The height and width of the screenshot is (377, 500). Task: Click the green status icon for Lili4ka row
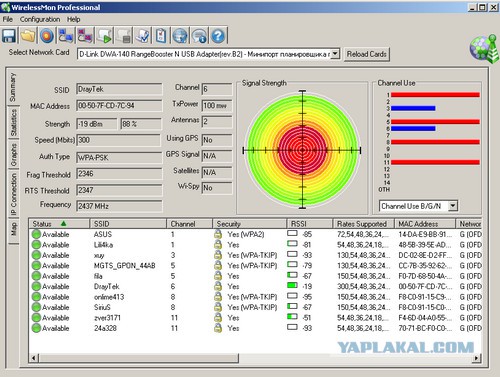(36, 245)
